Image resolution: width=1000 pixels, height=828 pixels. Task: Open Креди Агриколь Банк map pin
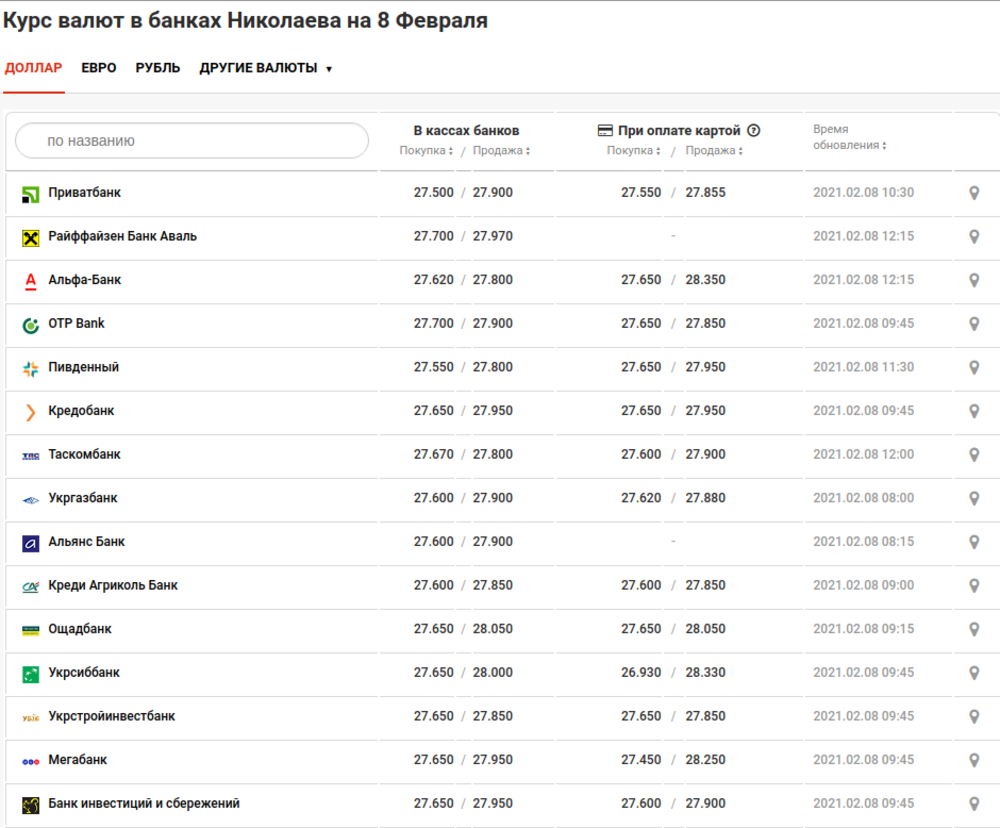point(974,586)
